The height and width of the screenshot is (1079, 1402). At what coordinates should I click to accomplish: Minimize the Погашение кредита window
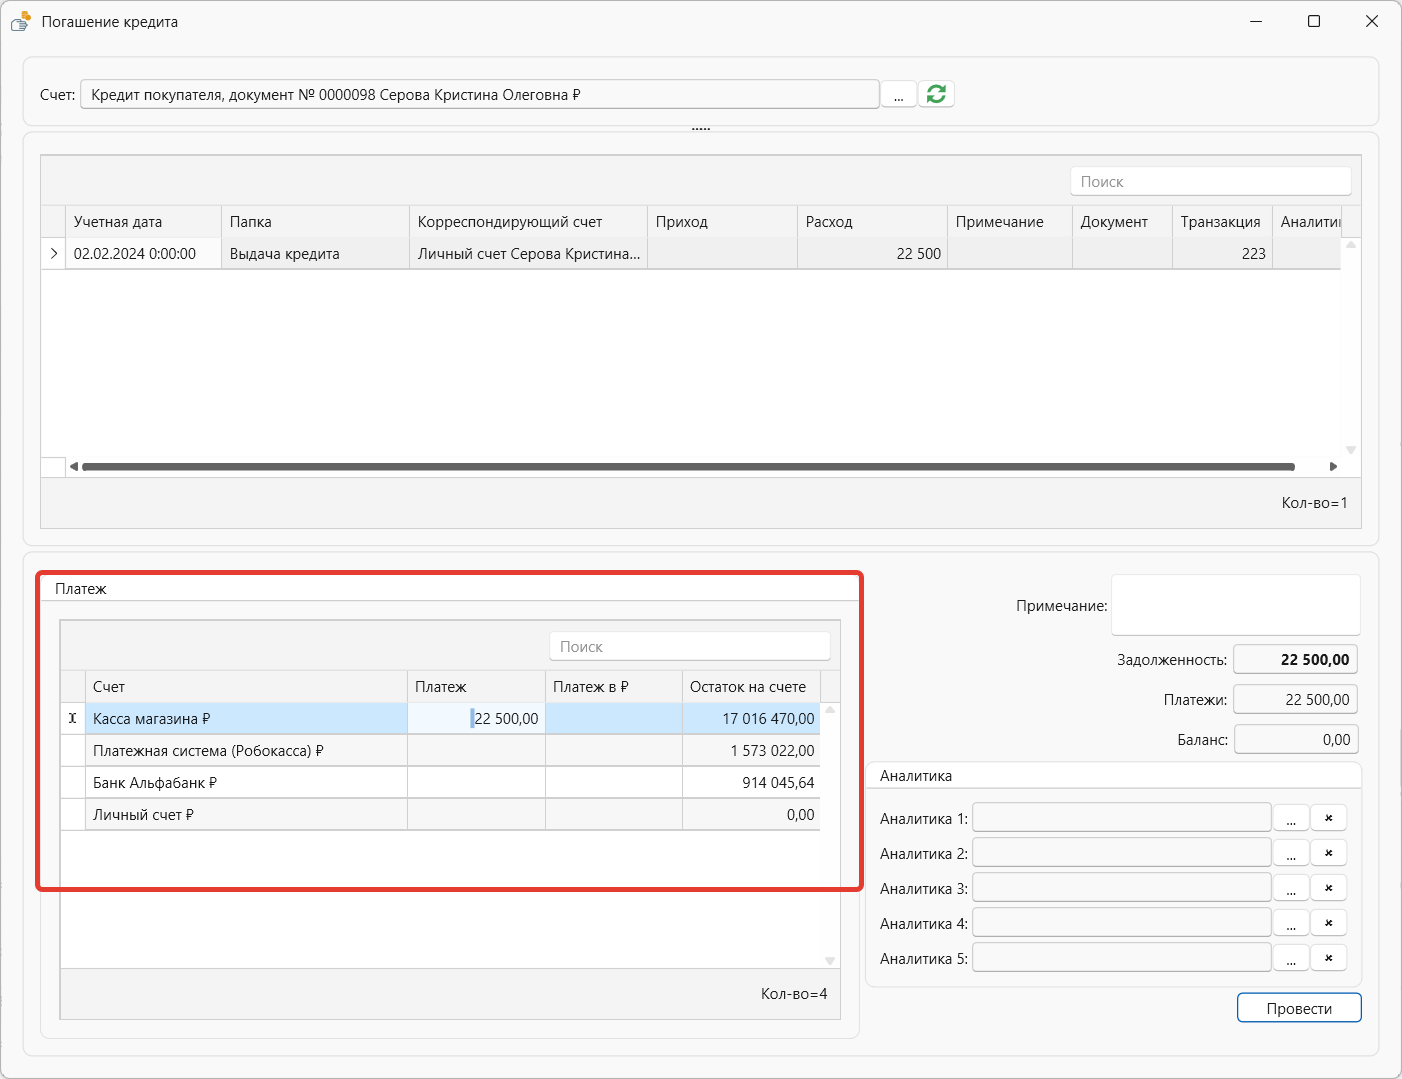1257,21
